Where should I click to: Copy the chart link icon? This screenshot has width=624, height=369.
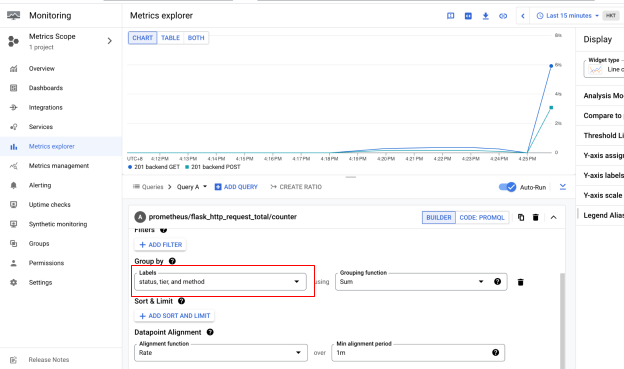click(x=503, y=16)
